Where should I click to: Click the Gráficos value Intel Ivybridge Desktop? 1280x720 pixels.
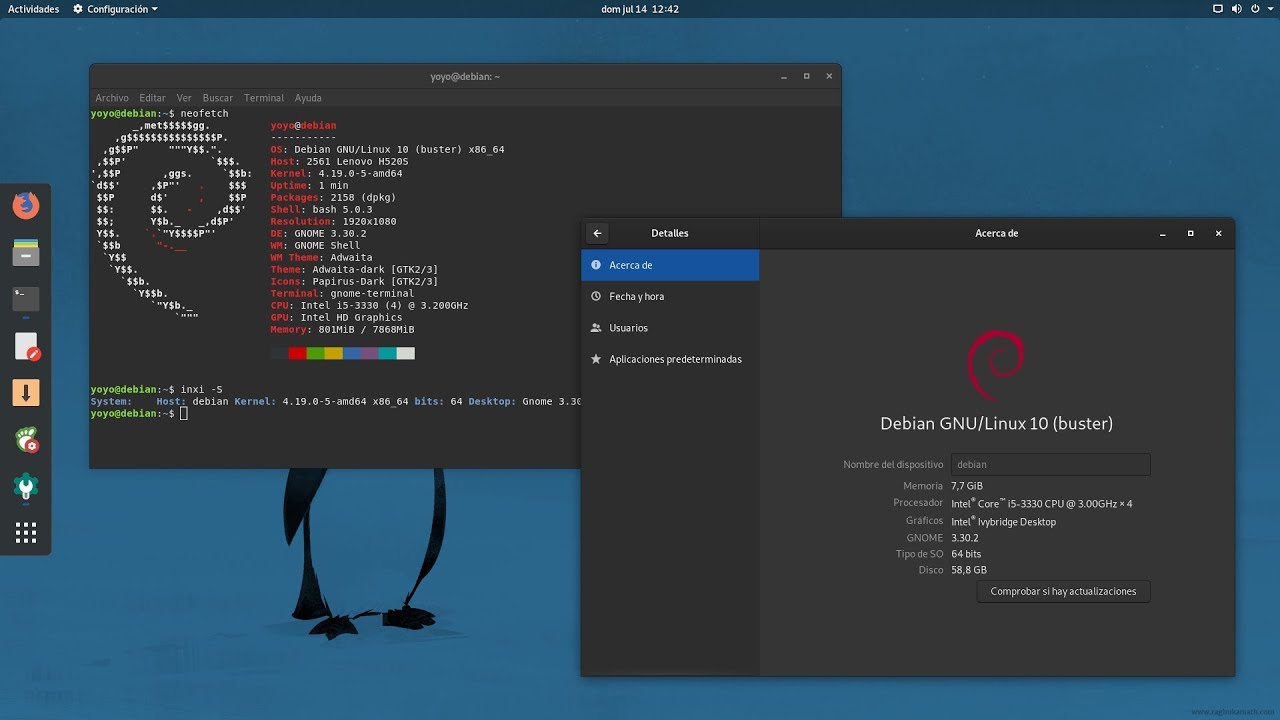point(1003,521)
